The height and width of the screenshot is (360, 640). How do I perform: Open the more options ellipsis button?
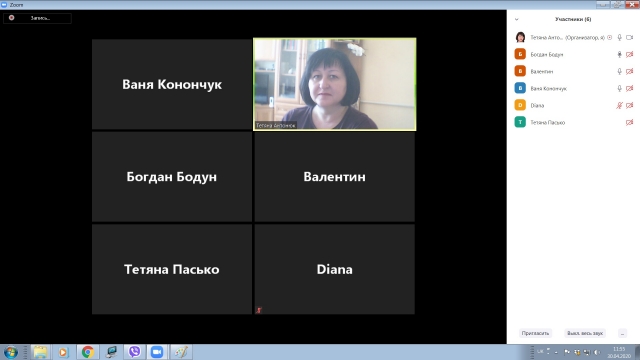pos(622,333)
